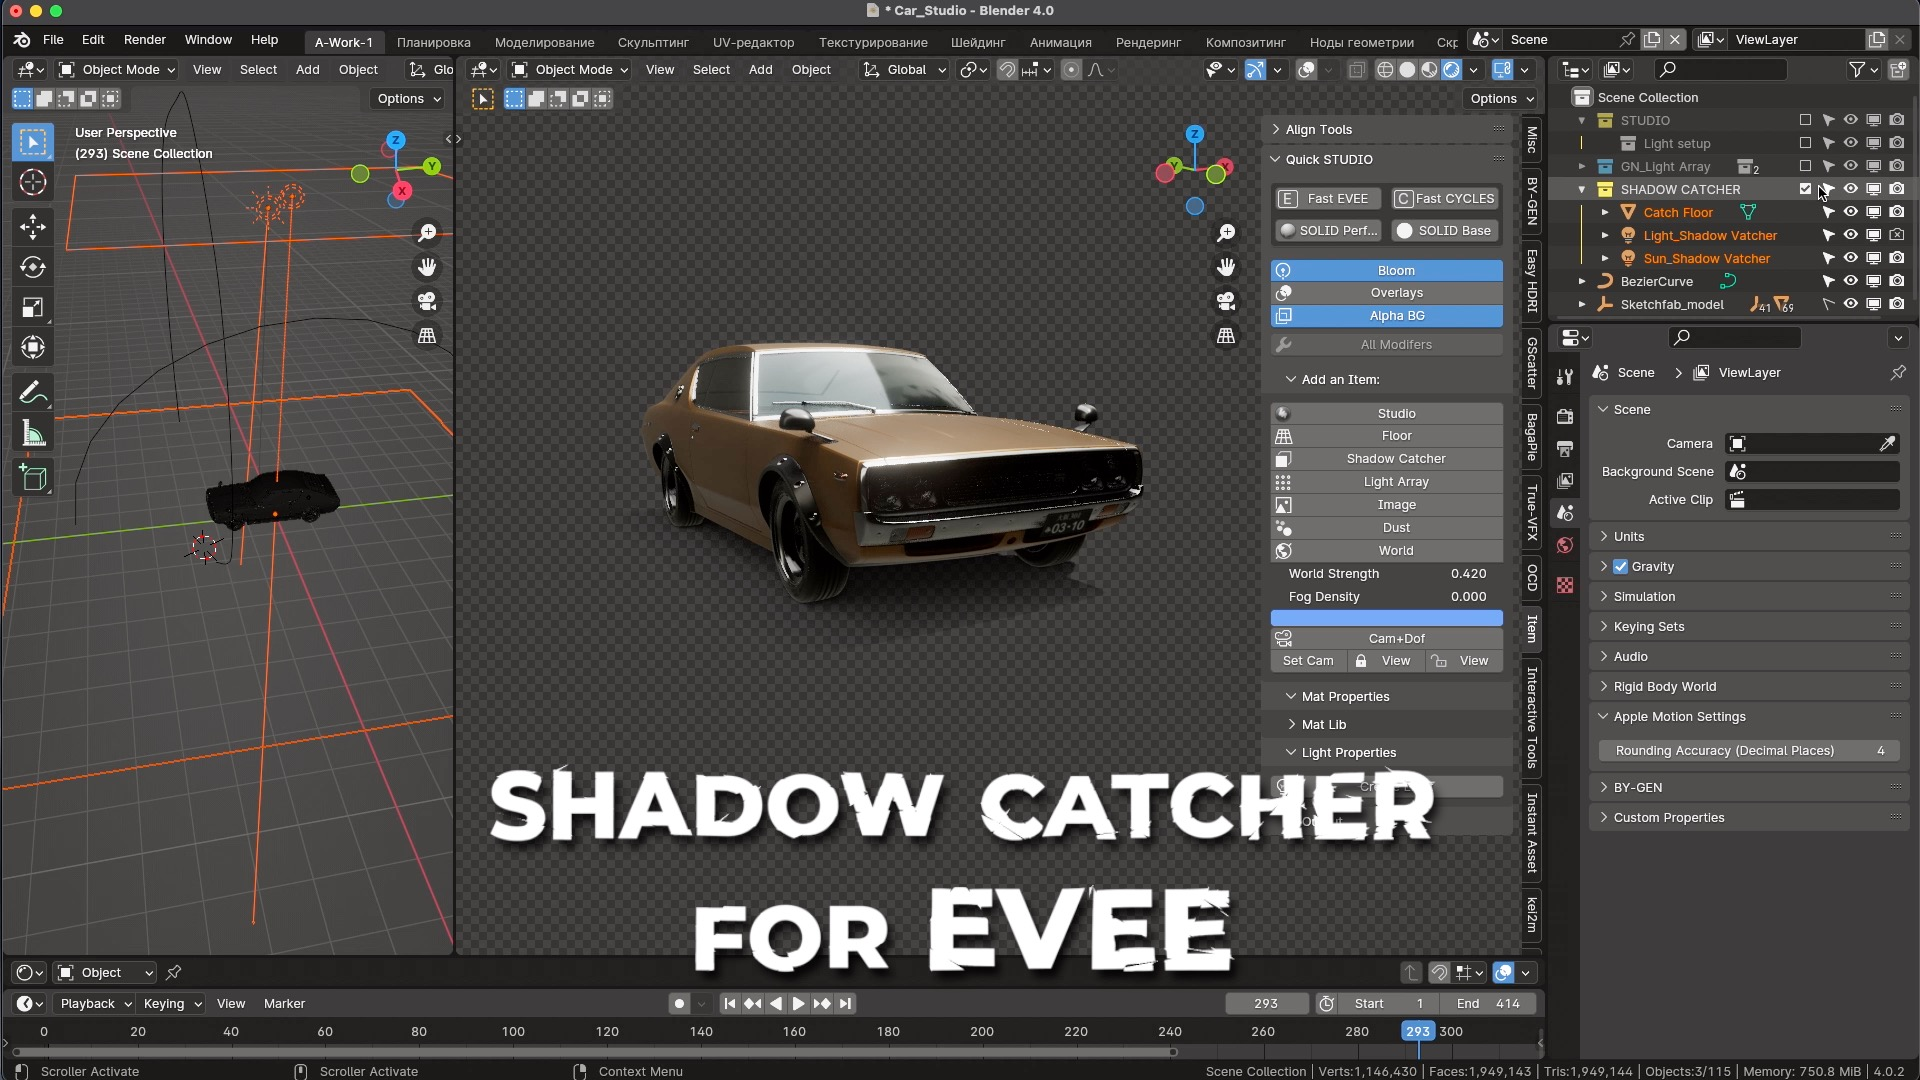
Task: Click the current frame field showing 293
Action: (1265, 1003)
